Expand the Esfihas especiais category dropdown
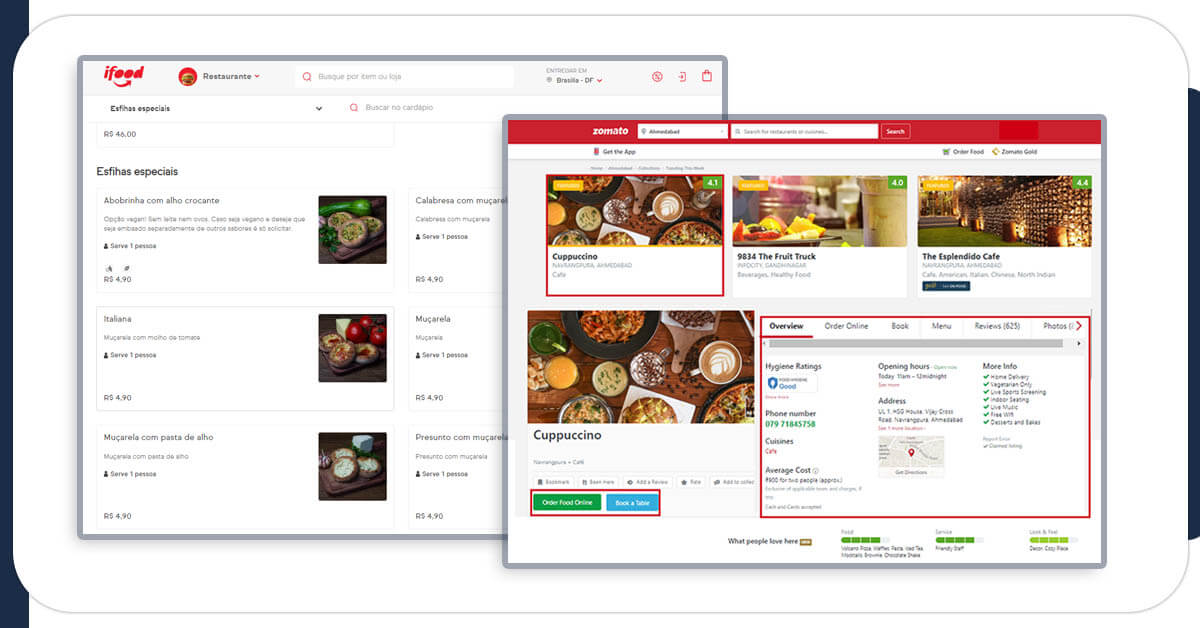The height and width of the screenshot is (628, 1200). 216,108
